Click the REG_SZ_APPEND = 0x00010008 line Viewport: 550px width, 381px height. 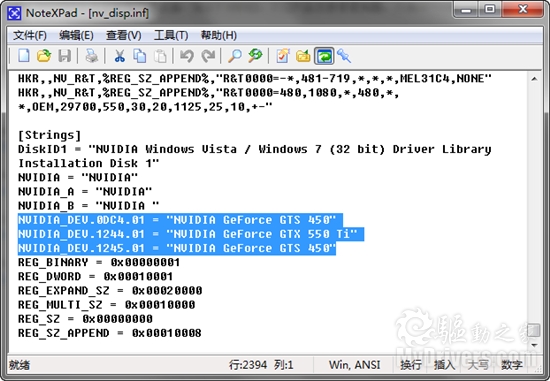pos(110,333)
